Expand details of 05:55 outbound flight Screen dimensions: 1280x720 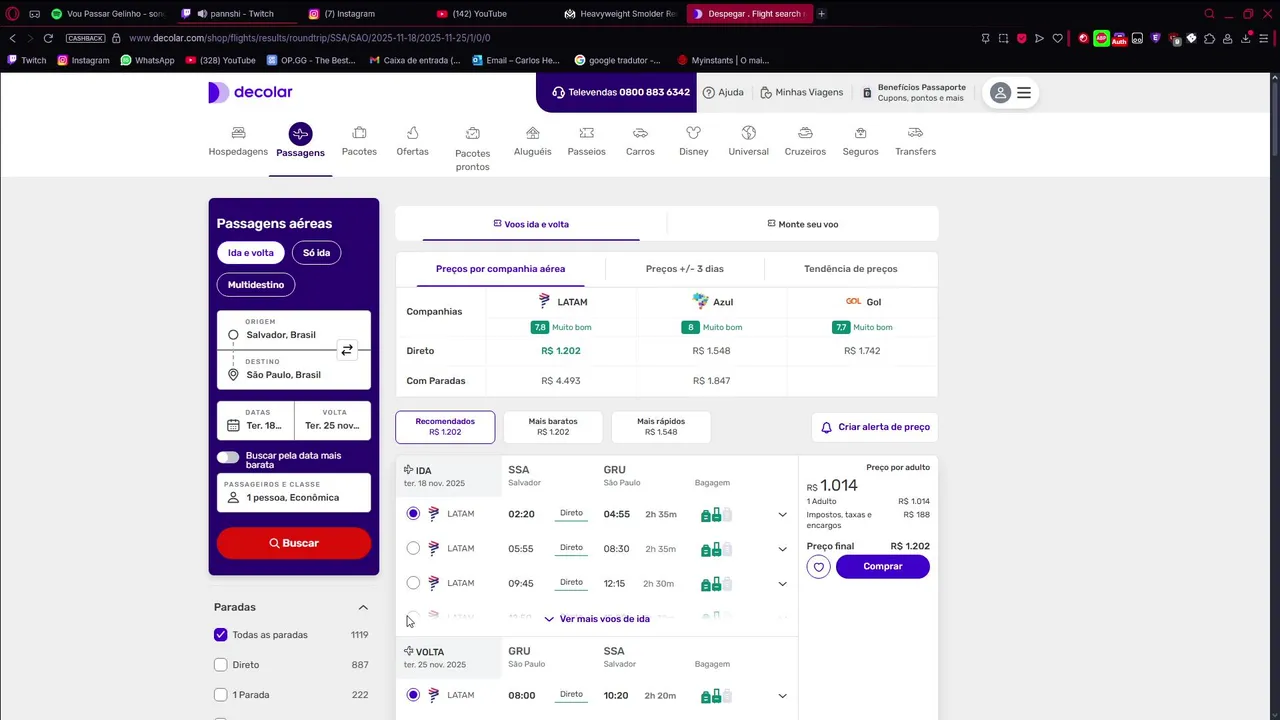point(782,549)
